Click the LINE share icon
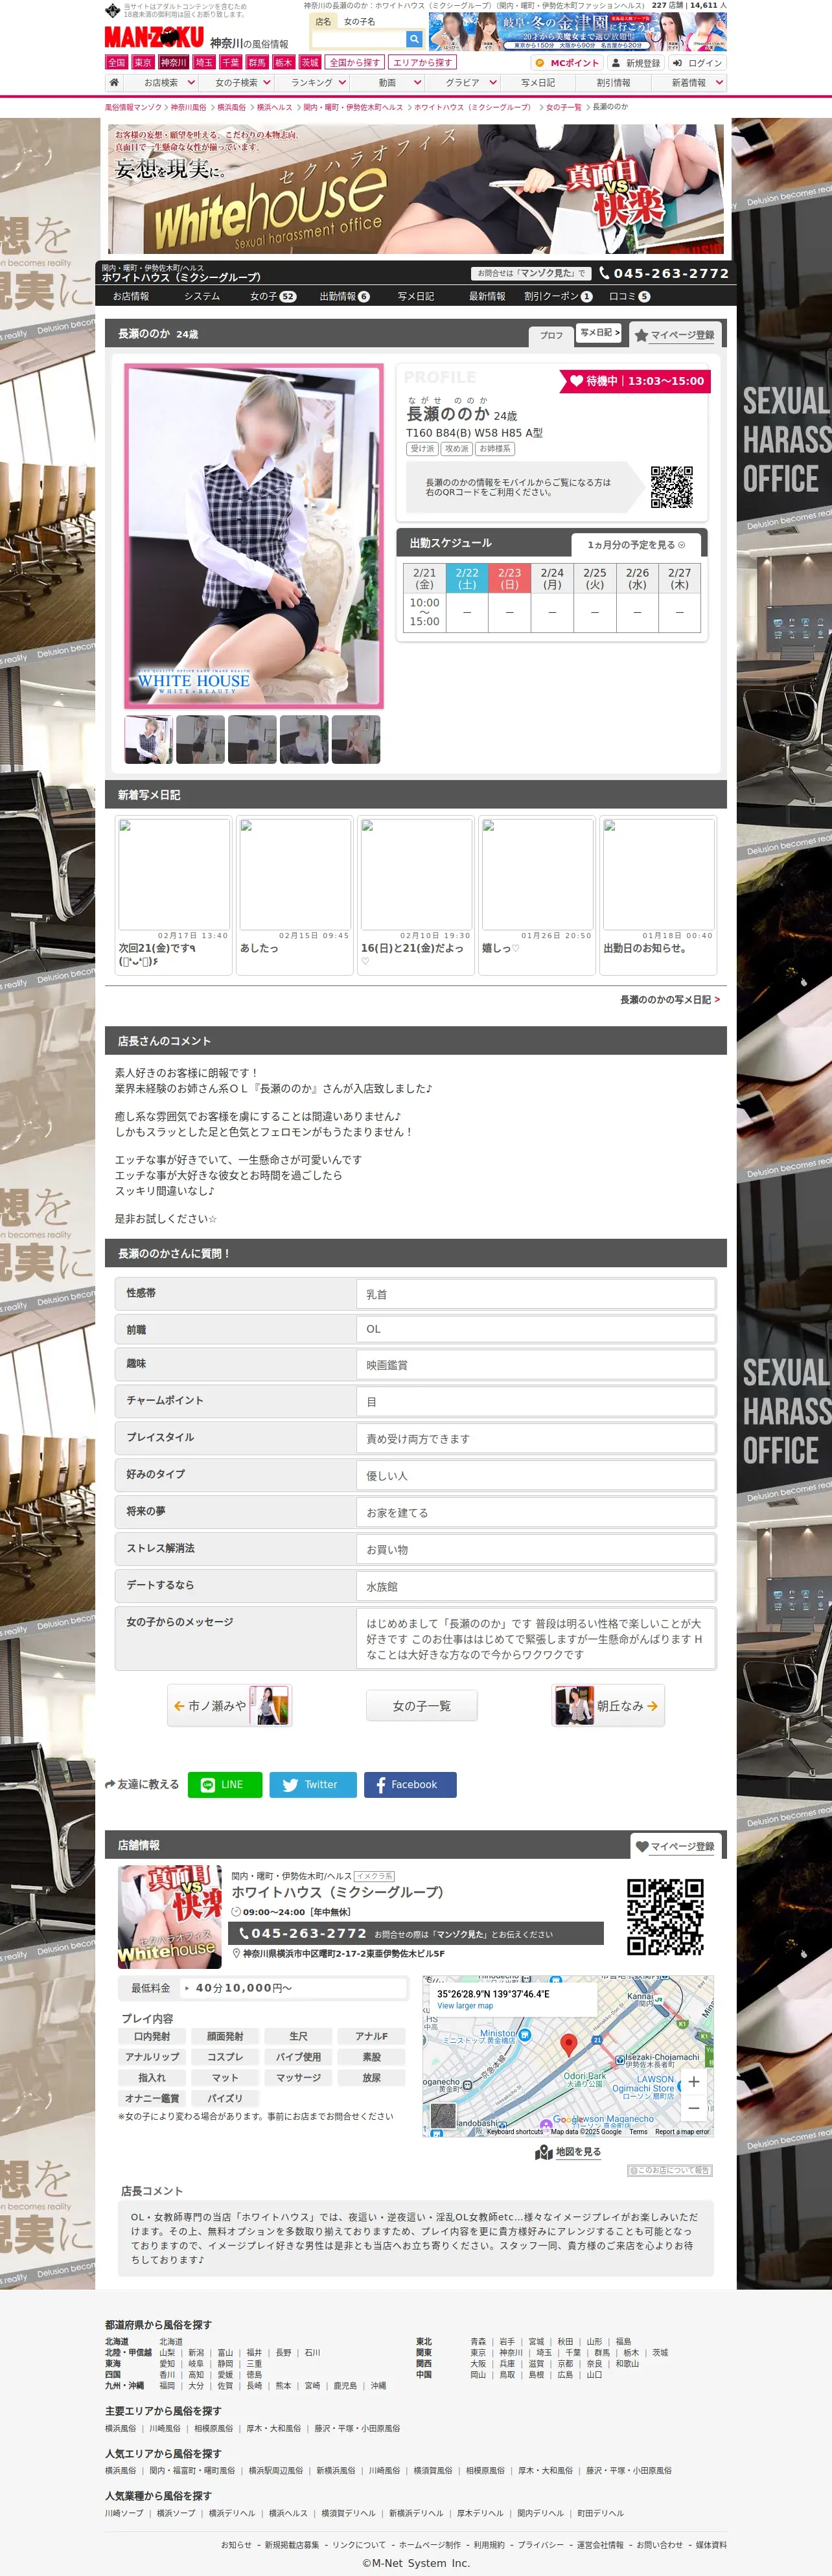832x2576 pixels. 208,1784
